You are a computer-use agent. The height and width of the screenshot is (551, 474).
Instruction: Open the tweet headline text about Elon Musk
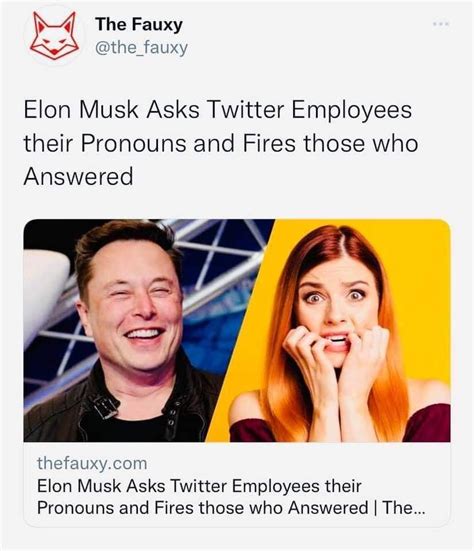click(x=221, y=143)
